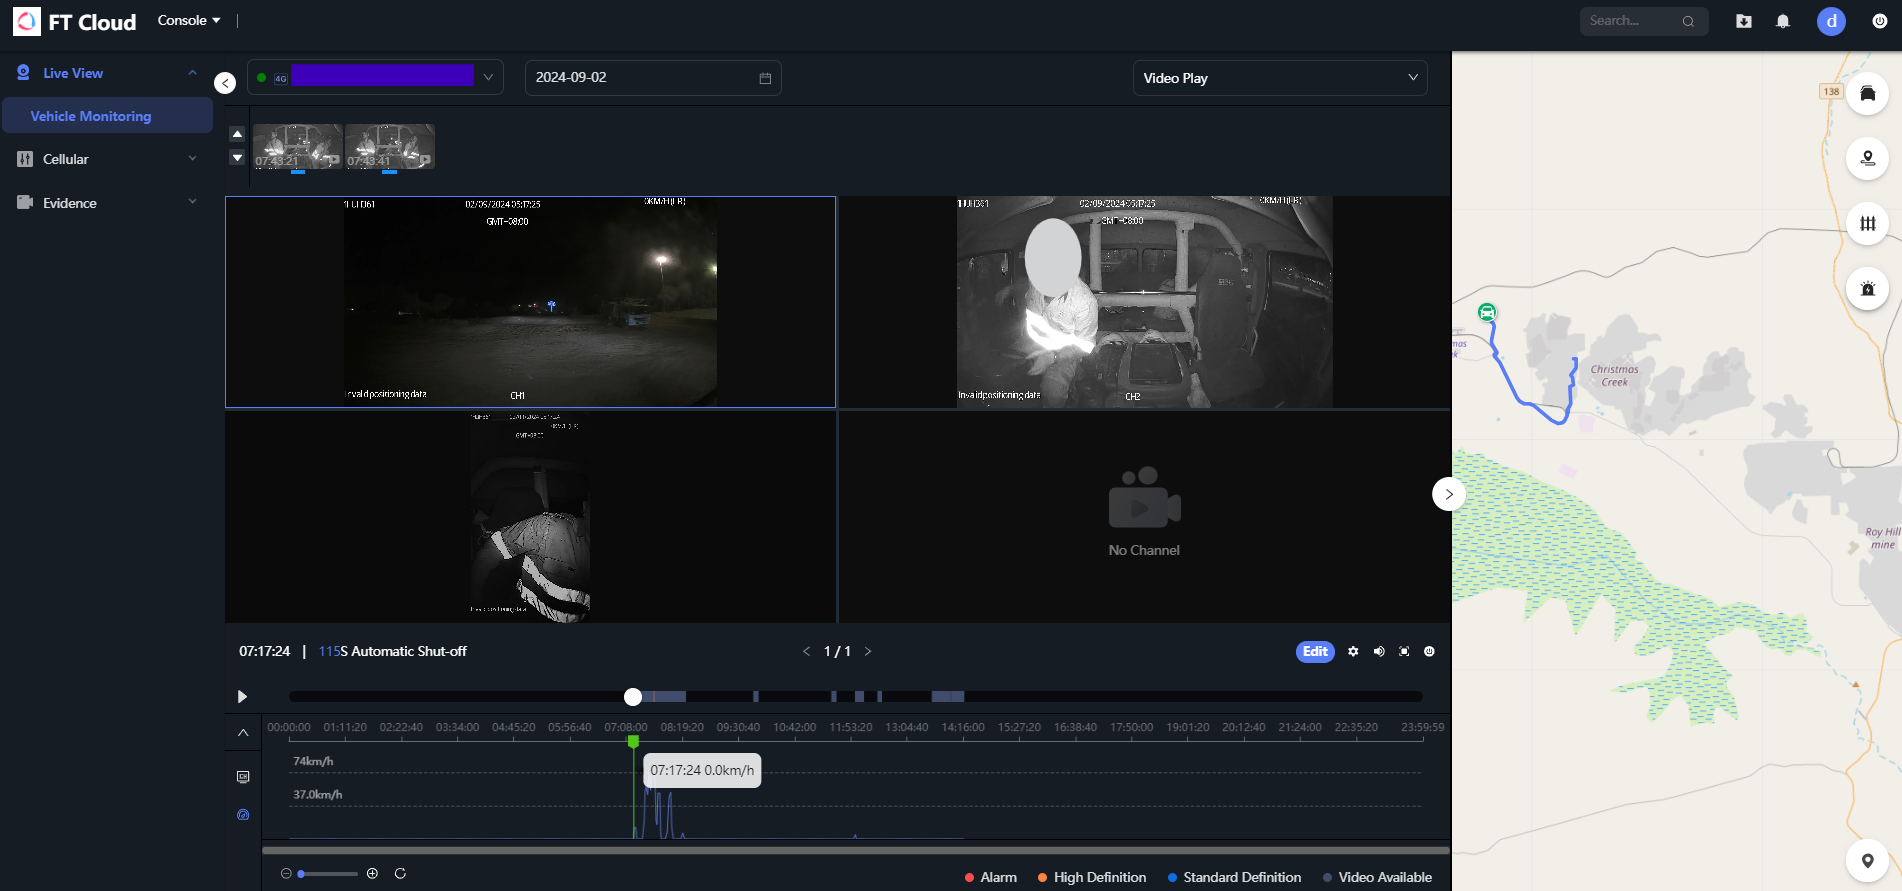Reset timeline zoom with refresh icon
1902x891 pixels.
click(400, 873)
